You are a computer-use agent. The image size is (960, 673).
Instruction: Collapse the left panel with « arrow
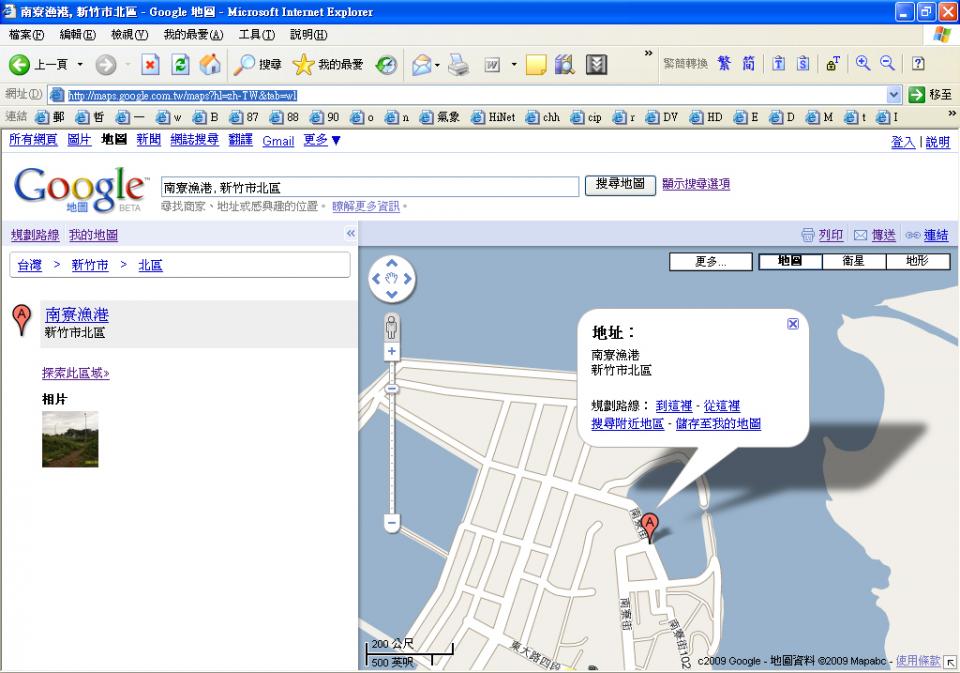(351, 233)
